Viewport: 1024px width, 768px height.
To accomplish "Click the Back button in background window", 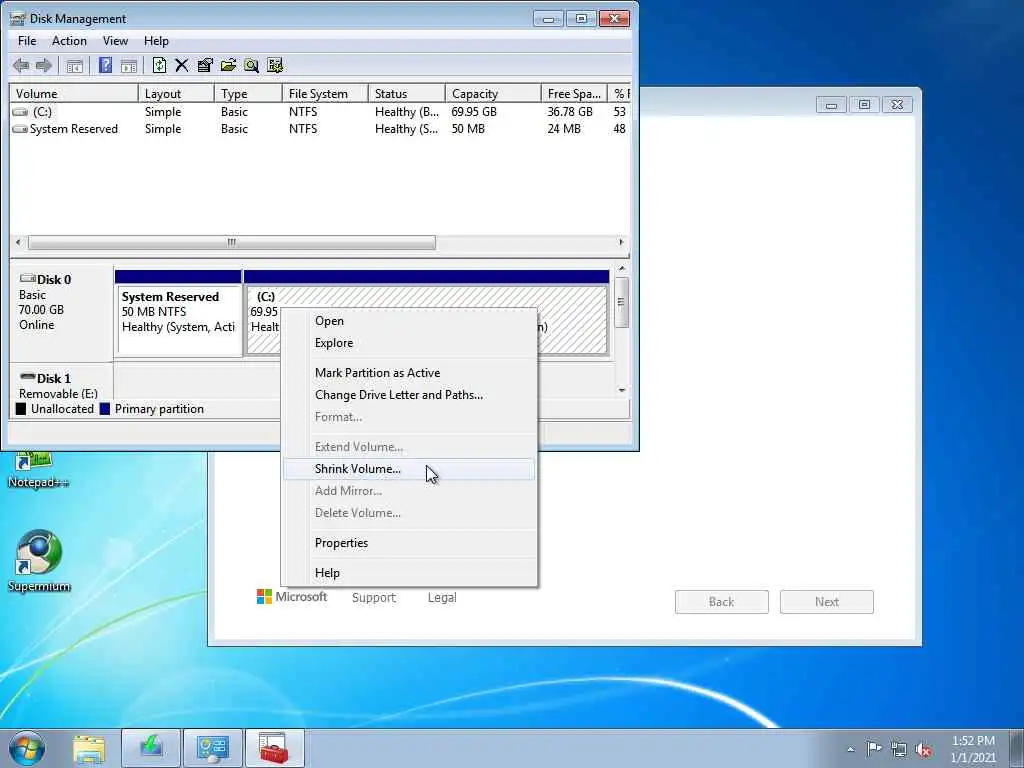I will (722, 602).
